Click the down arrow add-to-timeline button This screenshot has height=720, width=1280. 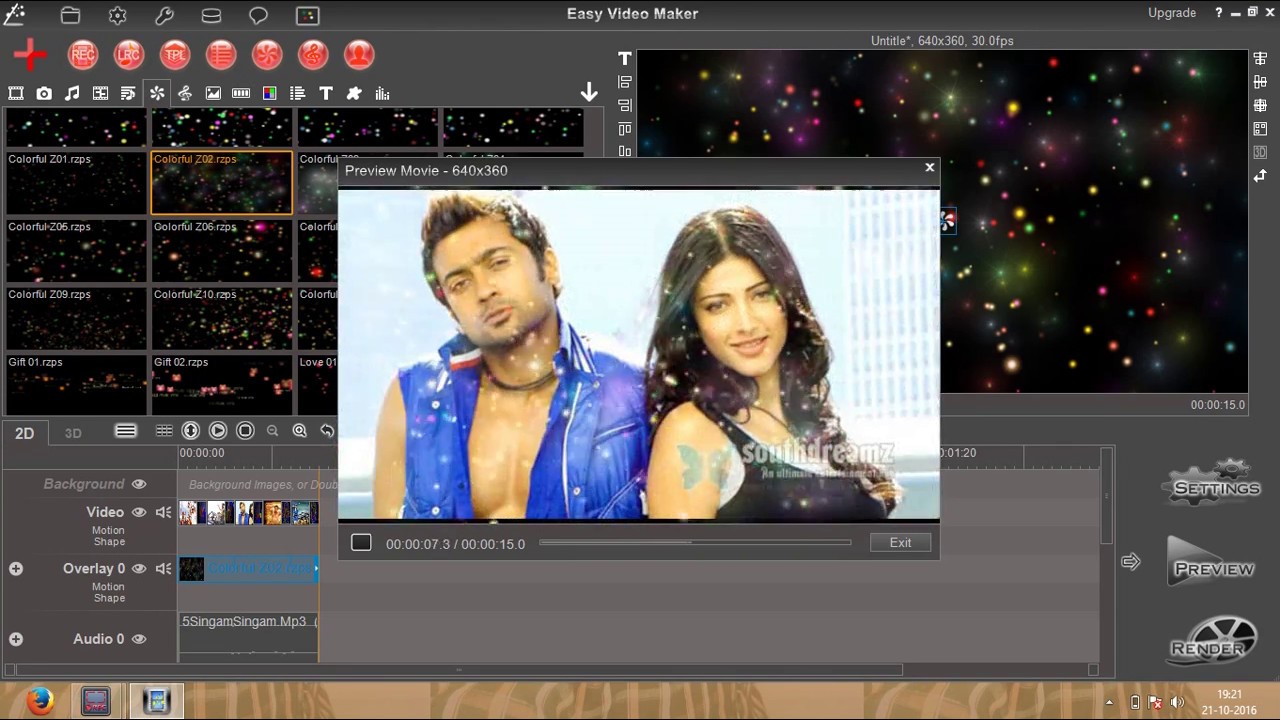[589, 93]
